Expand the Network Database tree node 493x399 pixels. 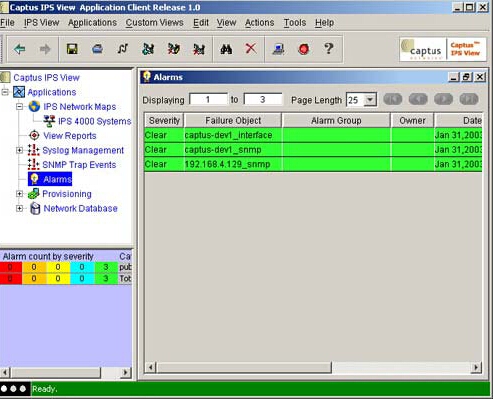coord(20,208)
